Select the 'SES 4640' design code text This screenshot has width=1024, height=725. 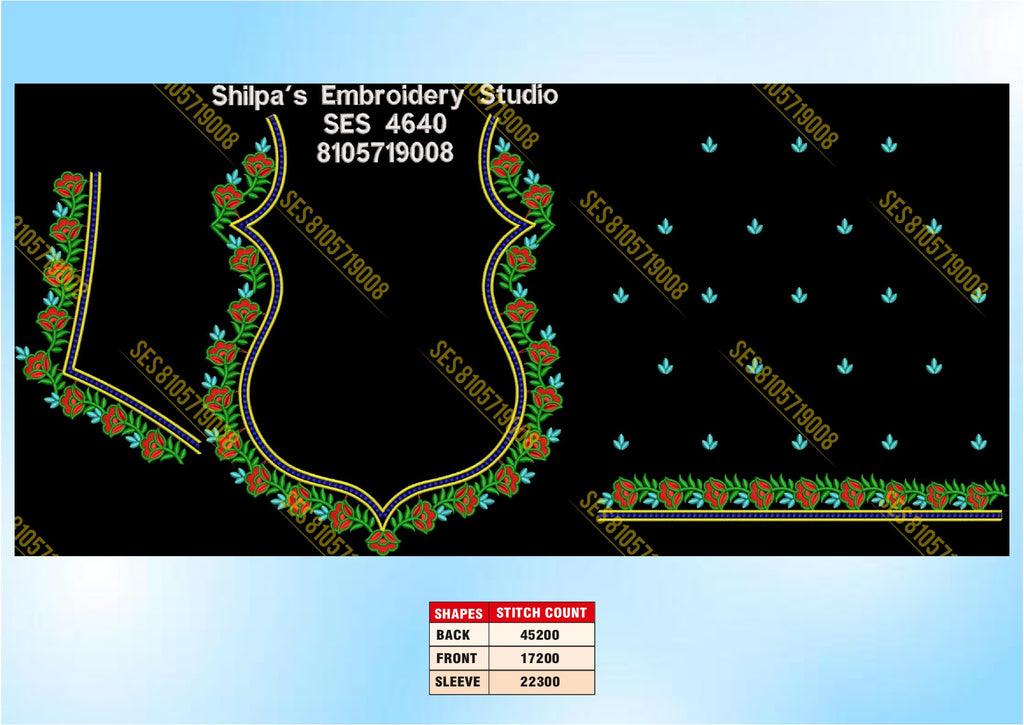coord(385,123)
